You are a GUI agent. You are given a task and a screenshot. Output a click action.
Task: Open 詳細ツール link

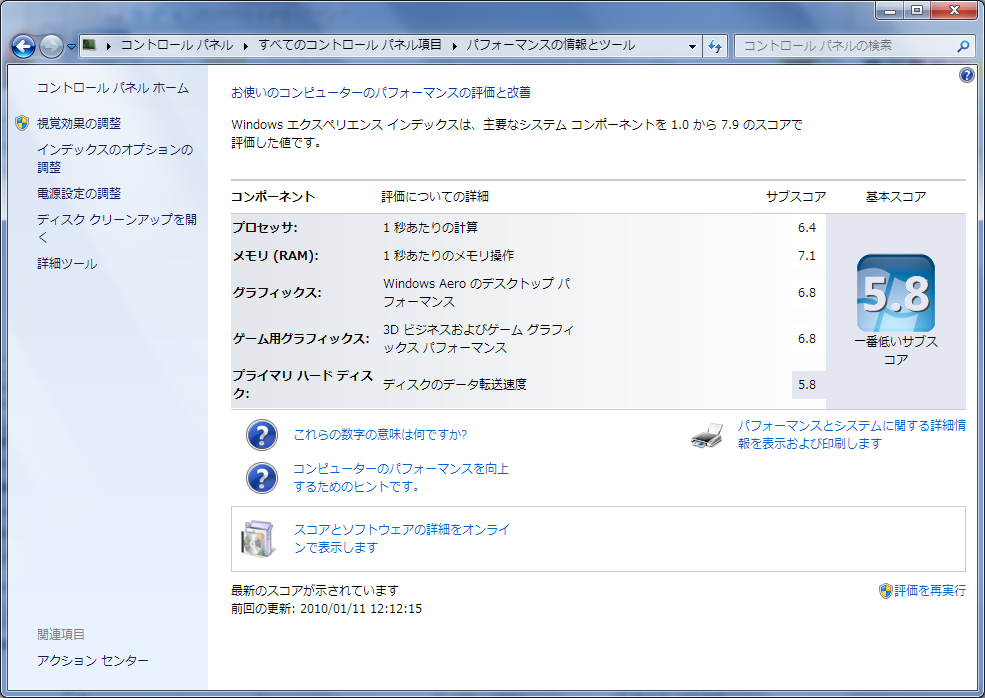tap(67, 264)
